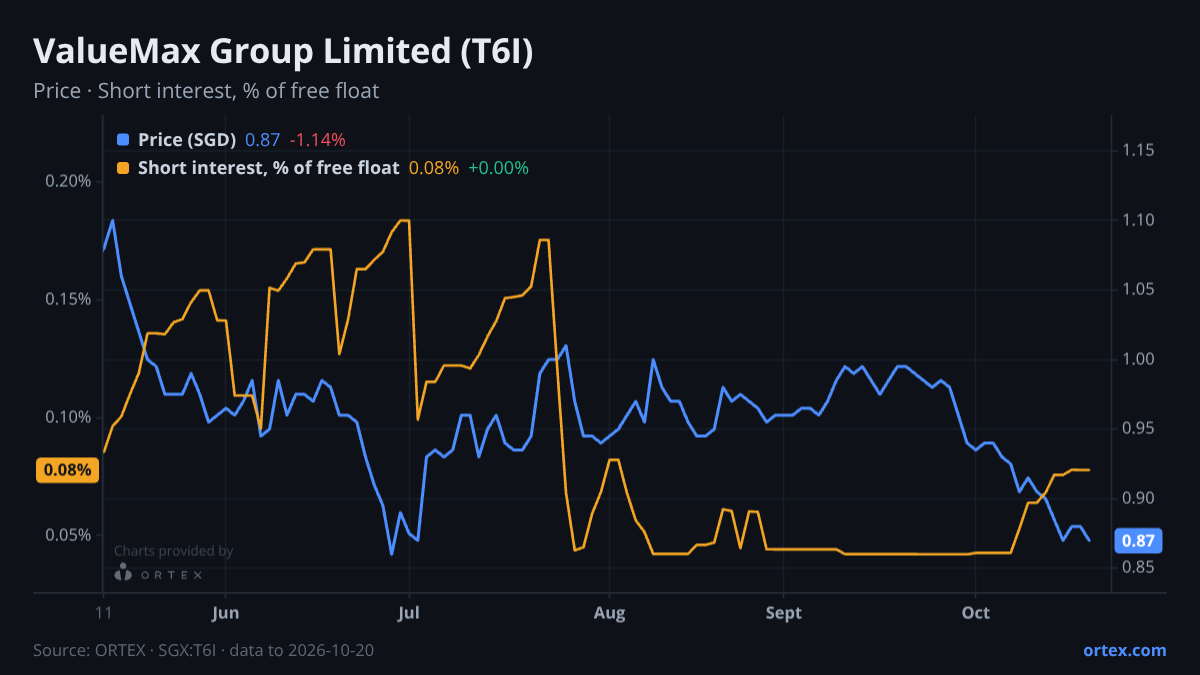This screenshot has width=1200, height=675.
Task: Click the 0.85 right axis label
Action: (1138, 567)
